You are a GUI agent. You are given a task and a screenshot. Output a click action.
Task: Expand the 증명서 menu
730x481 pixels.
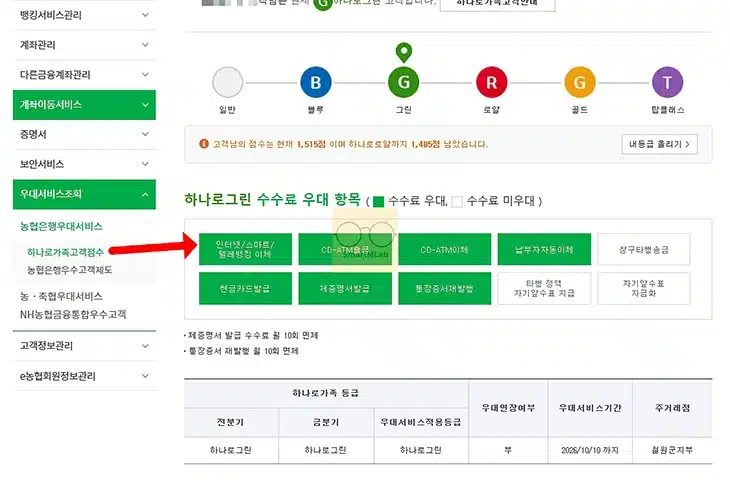84,135
